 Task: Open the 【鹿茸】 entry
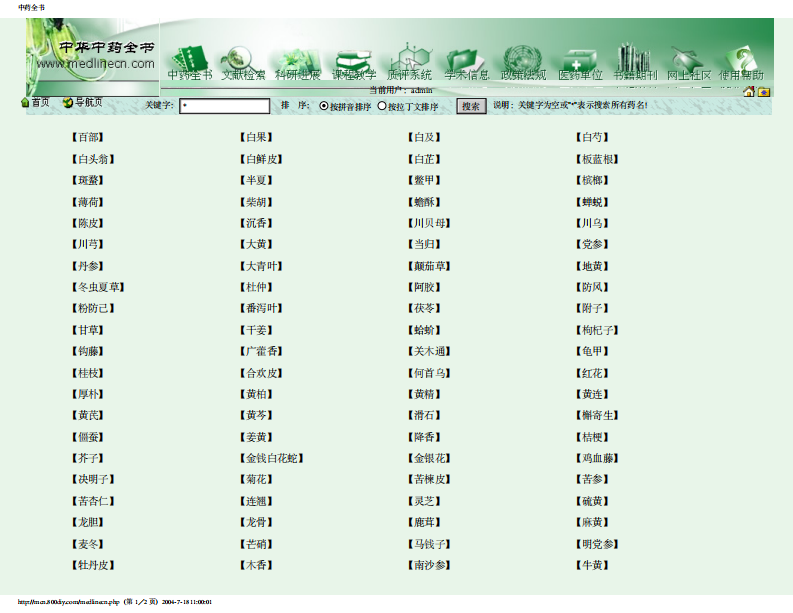click(424, 522)
